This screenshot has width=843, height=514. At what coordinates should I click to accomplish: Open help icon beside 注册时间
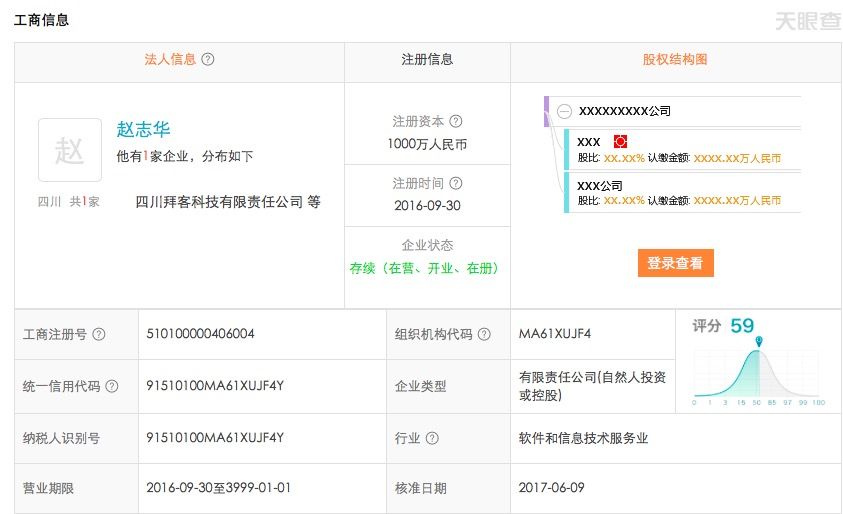[455, 183]
